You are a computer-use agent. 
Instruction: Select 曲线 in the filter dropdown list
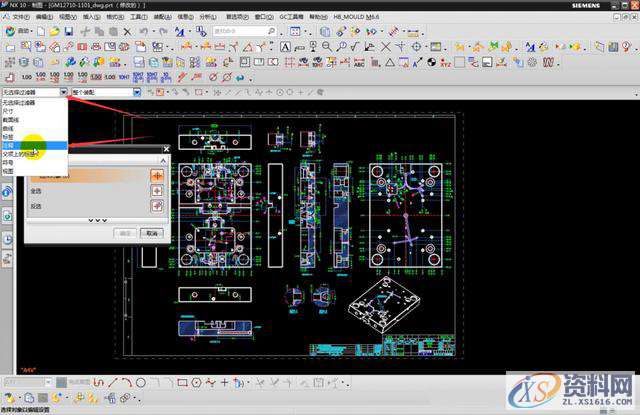click(x=9, y=128)
